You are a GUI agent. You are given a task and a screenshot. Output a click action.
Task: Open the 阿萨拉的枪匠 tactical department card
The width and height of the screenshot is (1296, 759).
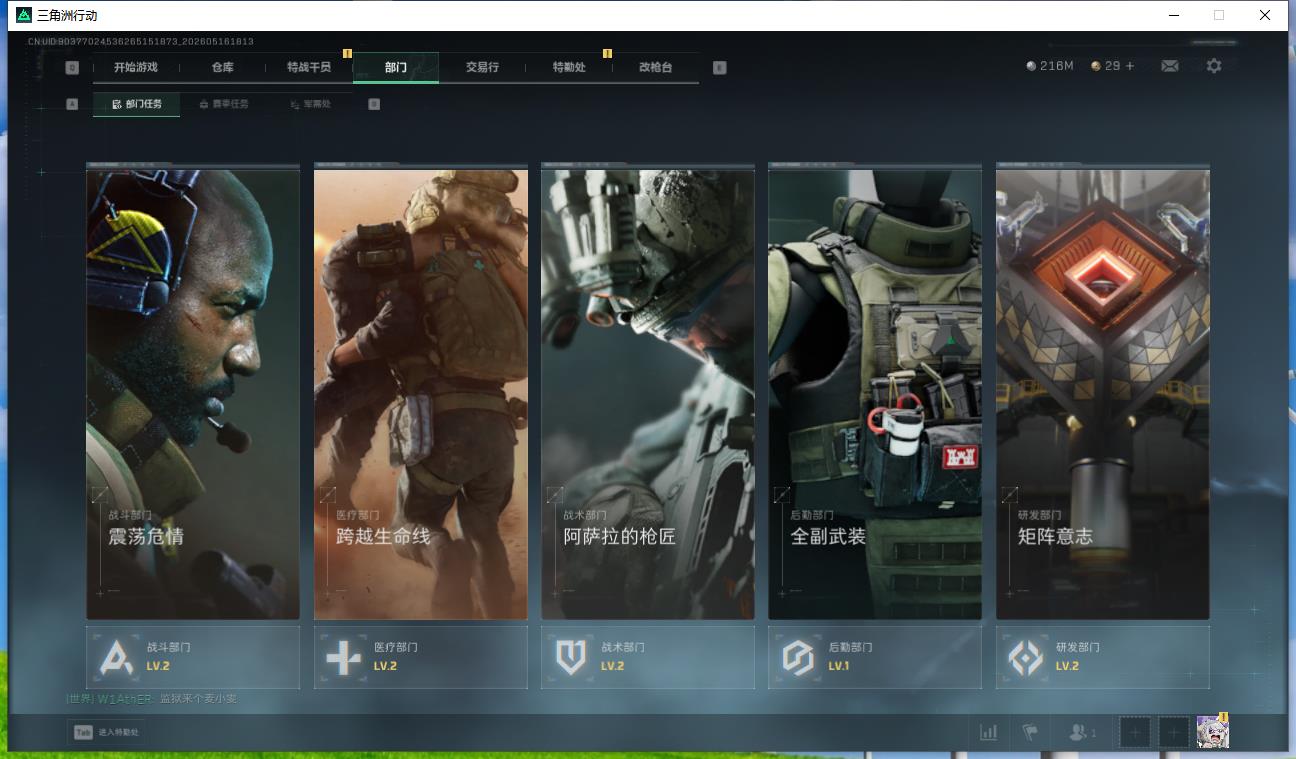click(648, 394)
